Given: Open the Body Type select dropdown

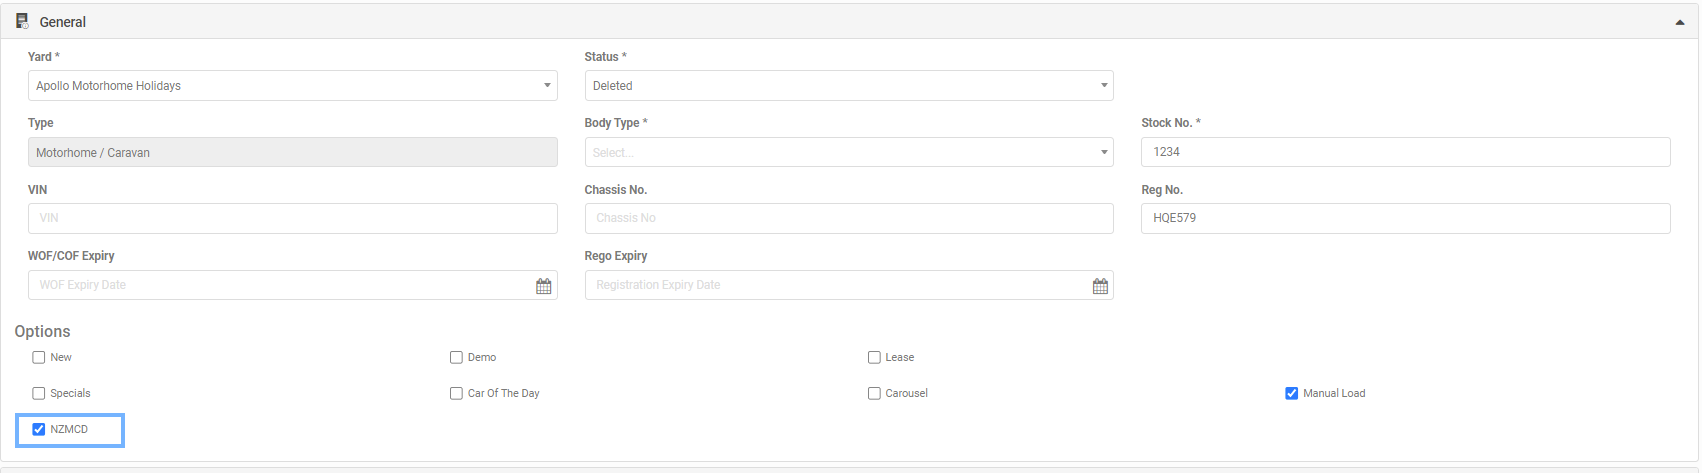Looking at the screenshot, I should coord(849,152).
